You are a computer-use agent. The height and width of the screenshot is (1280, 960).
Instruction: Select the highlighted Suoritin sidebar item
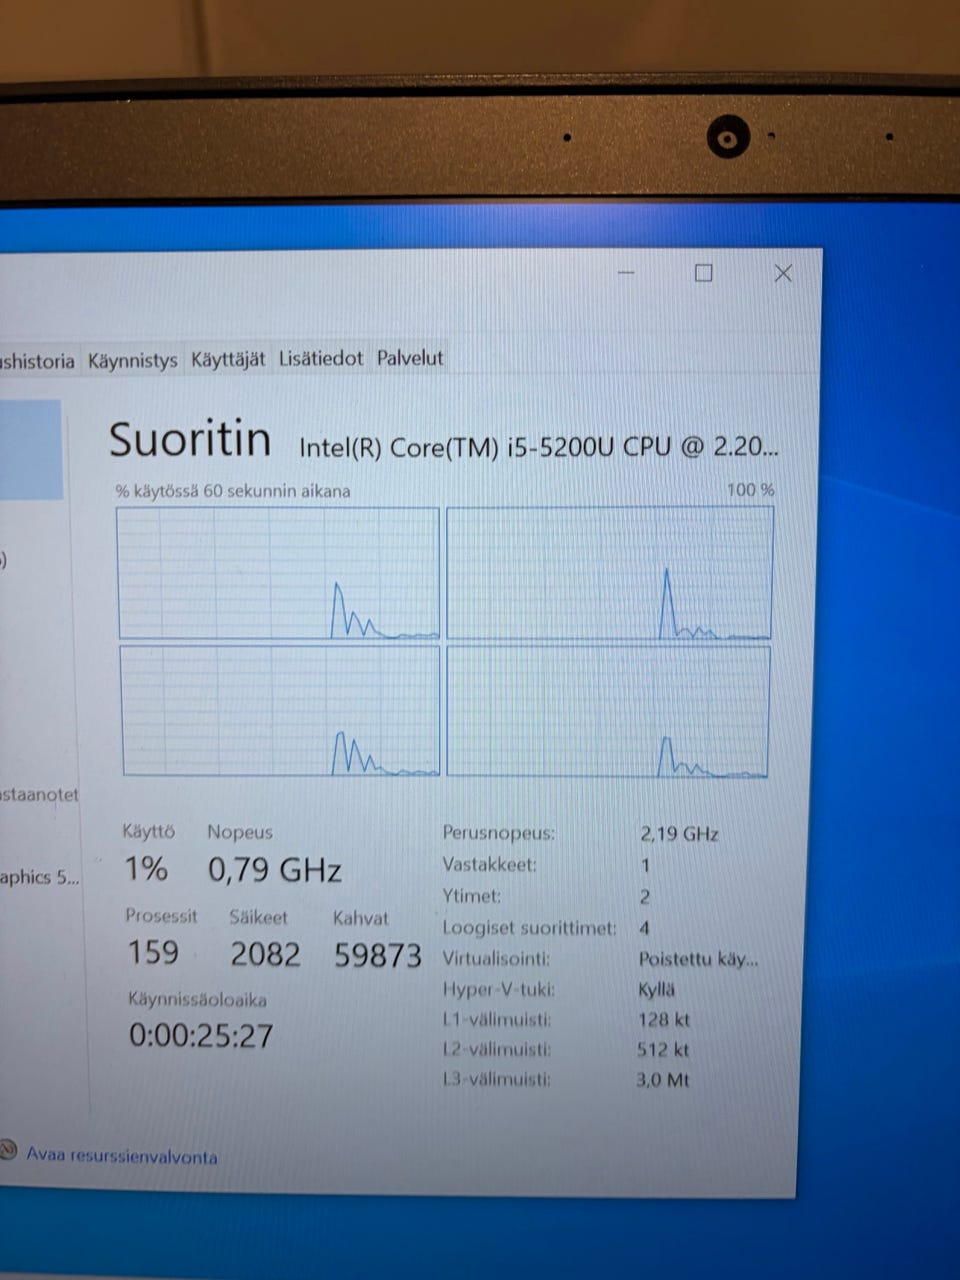(31, 449)
